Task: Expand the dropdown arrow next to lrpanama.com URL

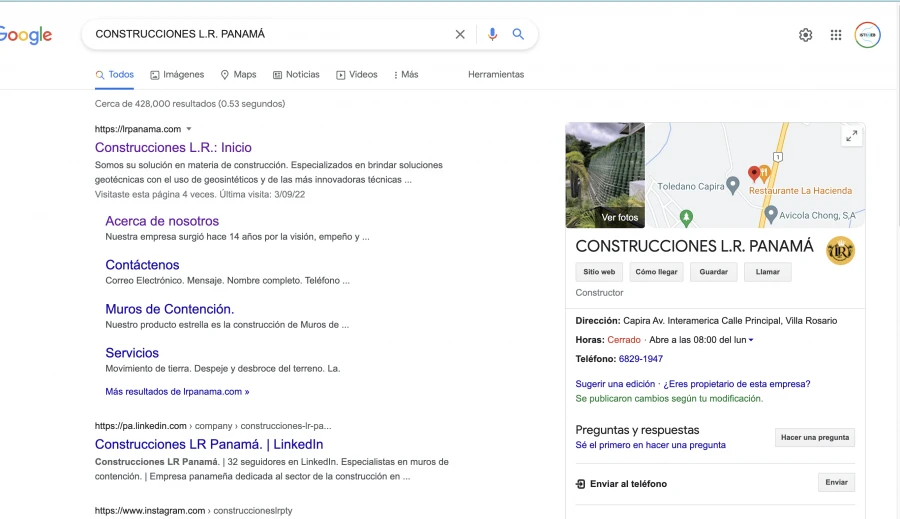Action: (189, 129)
